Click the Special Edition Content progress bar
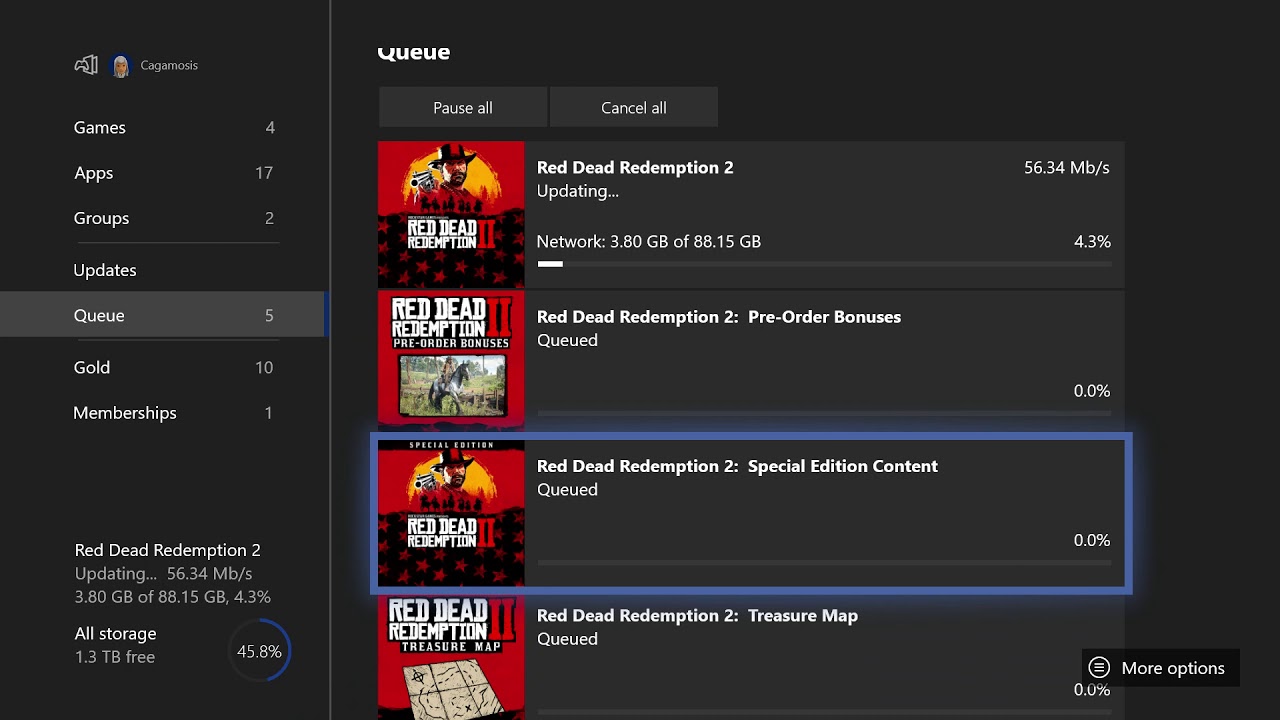 coord(824,562)
